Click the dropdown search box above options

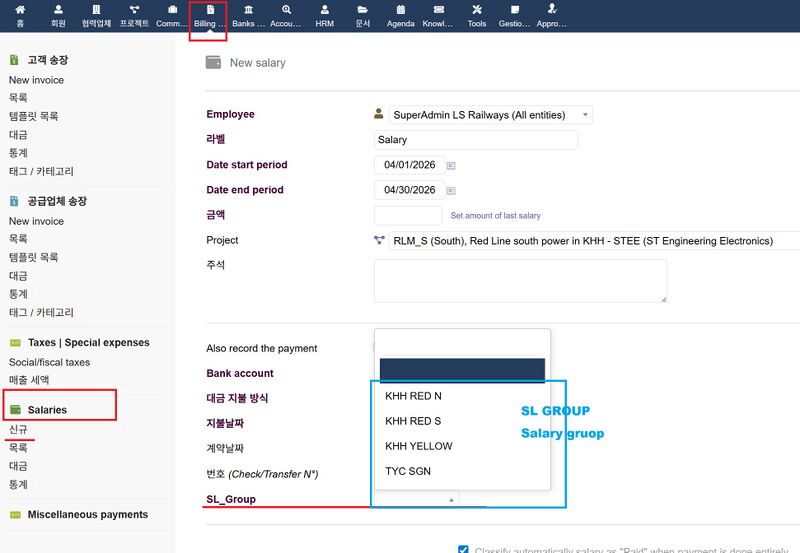pos(462,343)
